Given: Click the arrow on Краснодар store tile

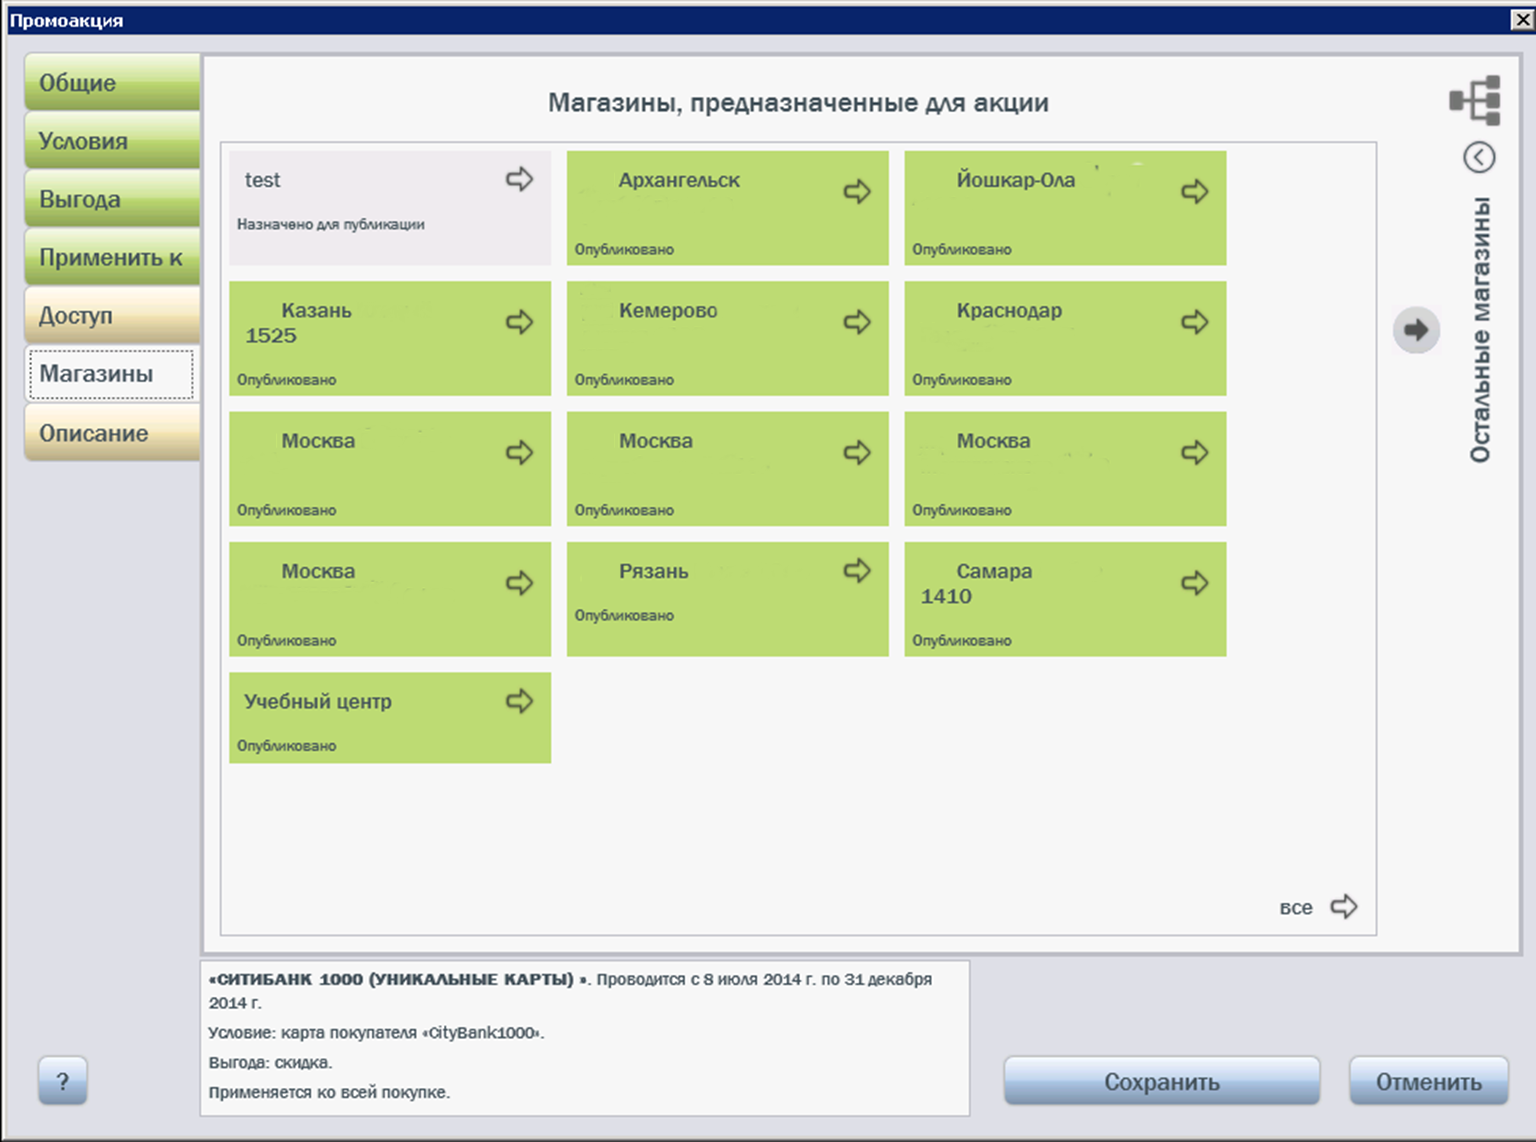Looking at the screenshot, I should 1195,321.
